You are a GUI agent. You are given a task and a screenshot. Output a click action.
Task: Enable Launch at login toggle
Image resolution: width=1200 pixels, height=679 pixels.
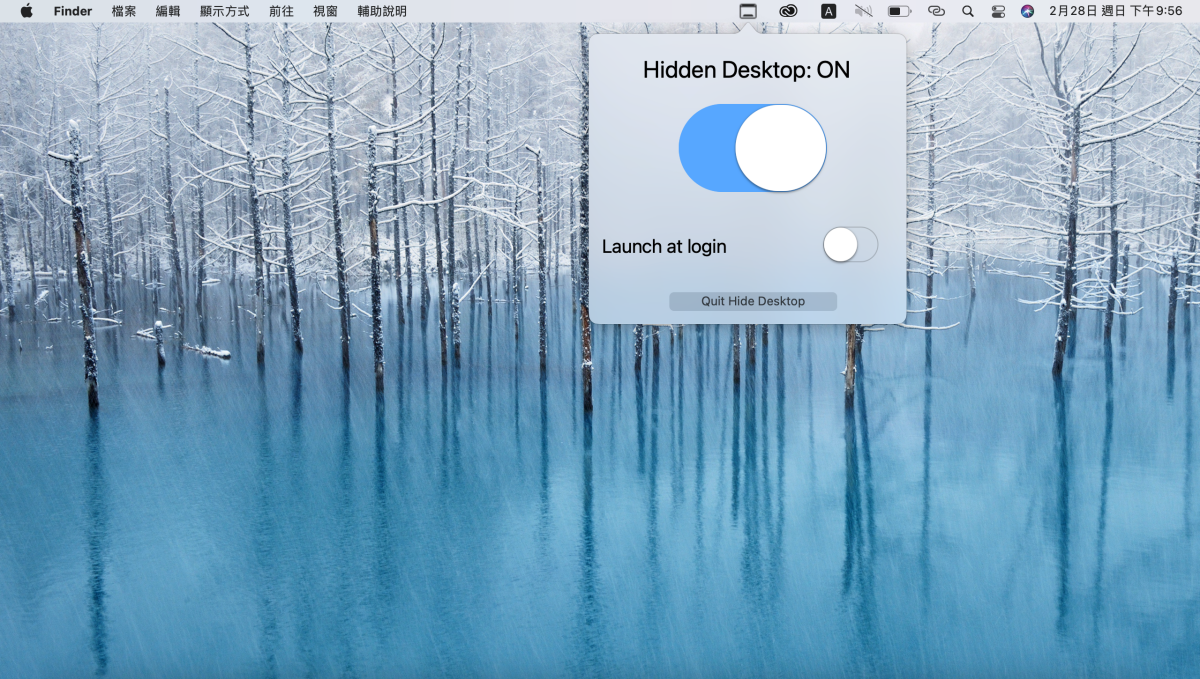(x=850, y=245)
